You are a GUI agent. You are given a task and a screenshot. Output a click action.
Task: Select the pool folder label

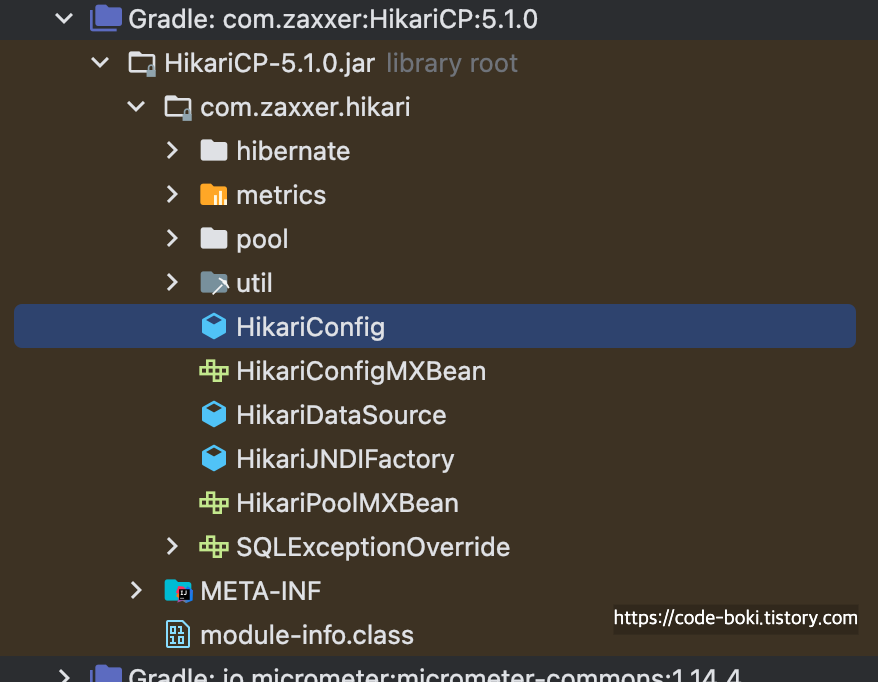(x=262, y=239)
